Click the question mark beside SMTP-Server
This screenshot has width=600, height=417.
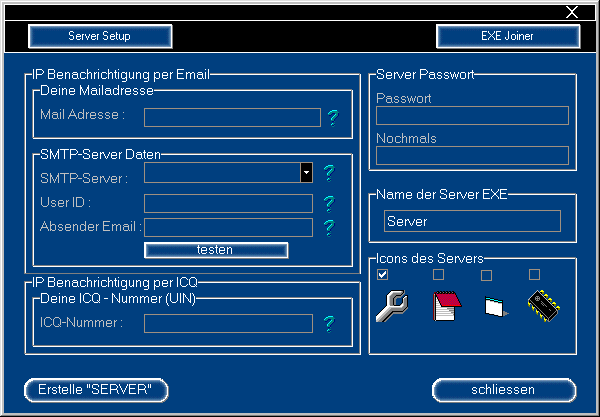(327, 174)
